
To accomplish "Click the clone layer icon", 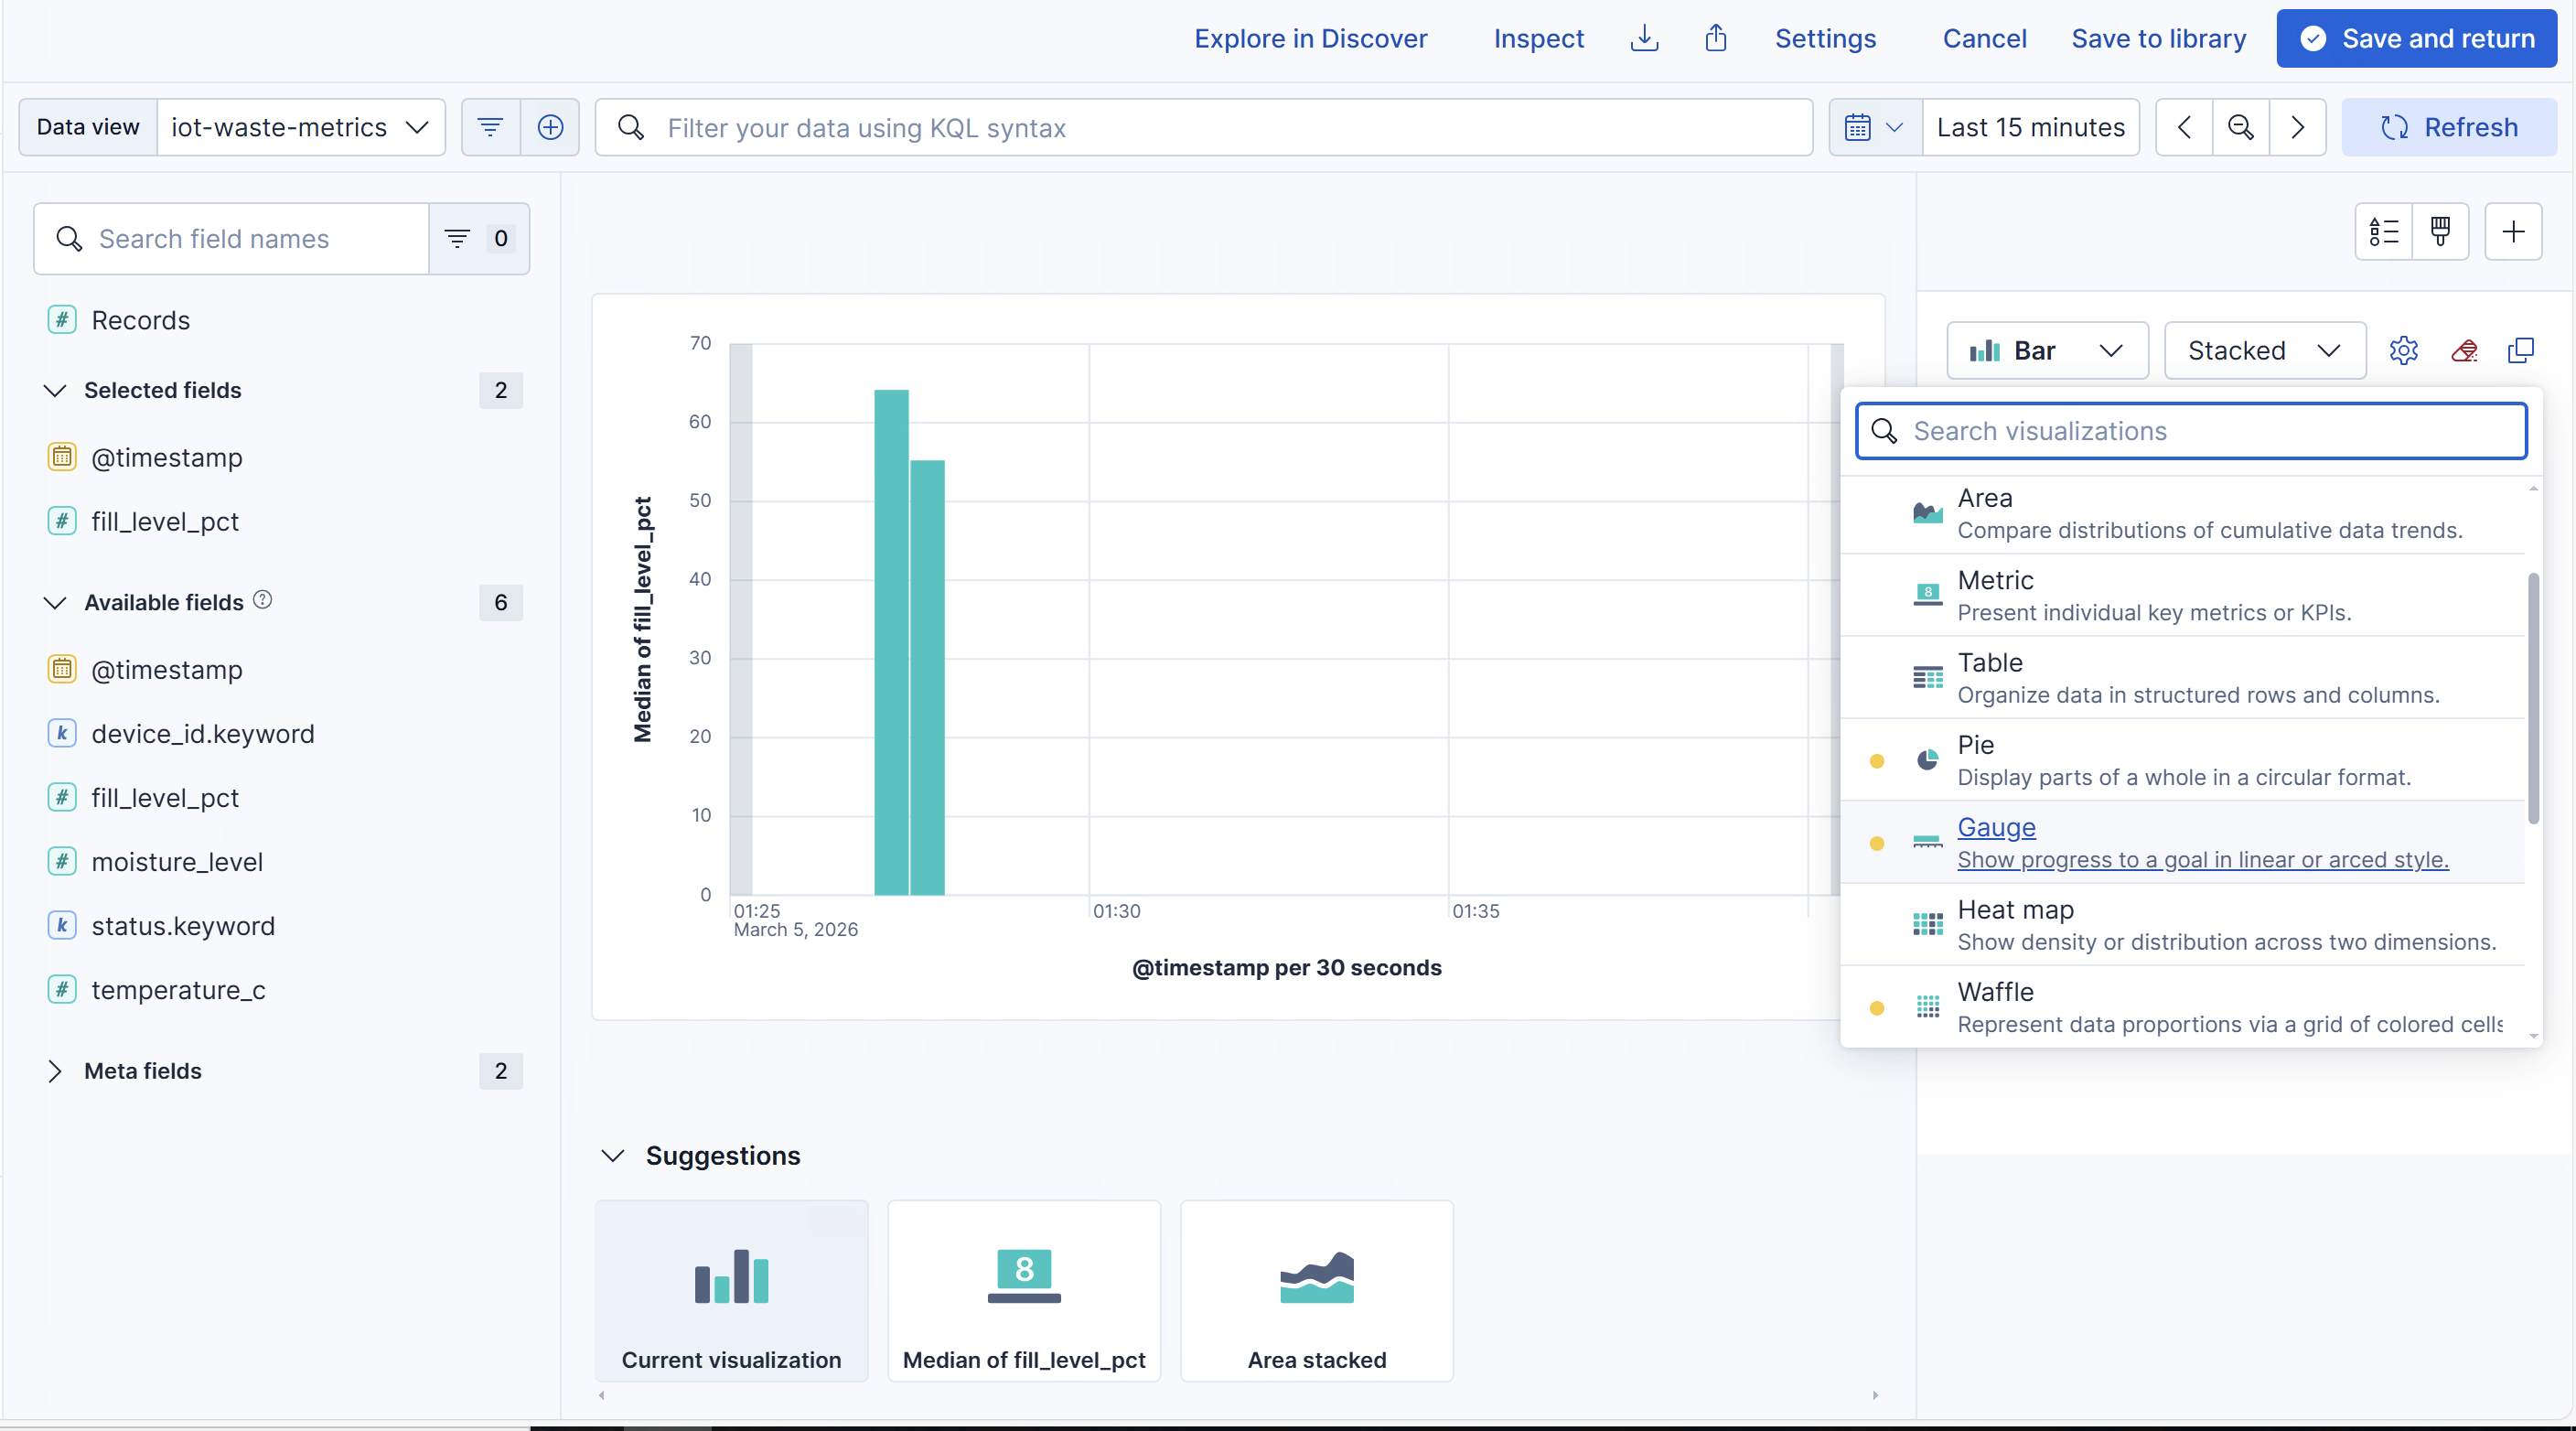I will pyautogui.click(x=2521, y=350).
